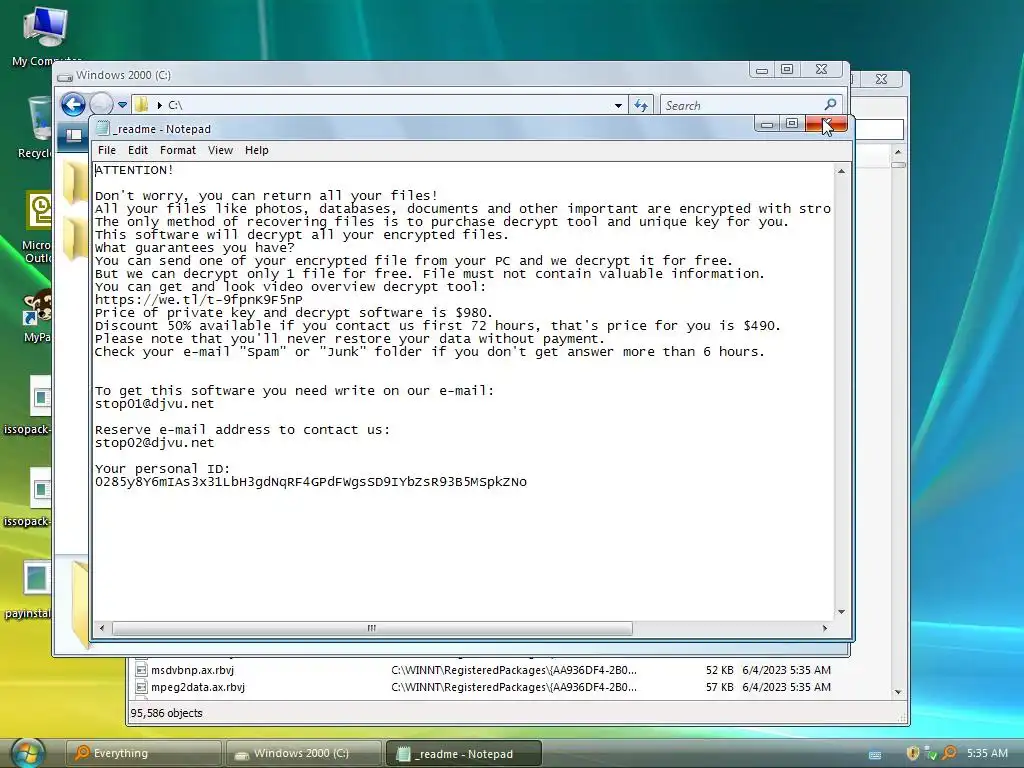Switch to Windows 2000 (C:) taskbar button
This screenshot has height=768, width=1024.
coord(304,753)
